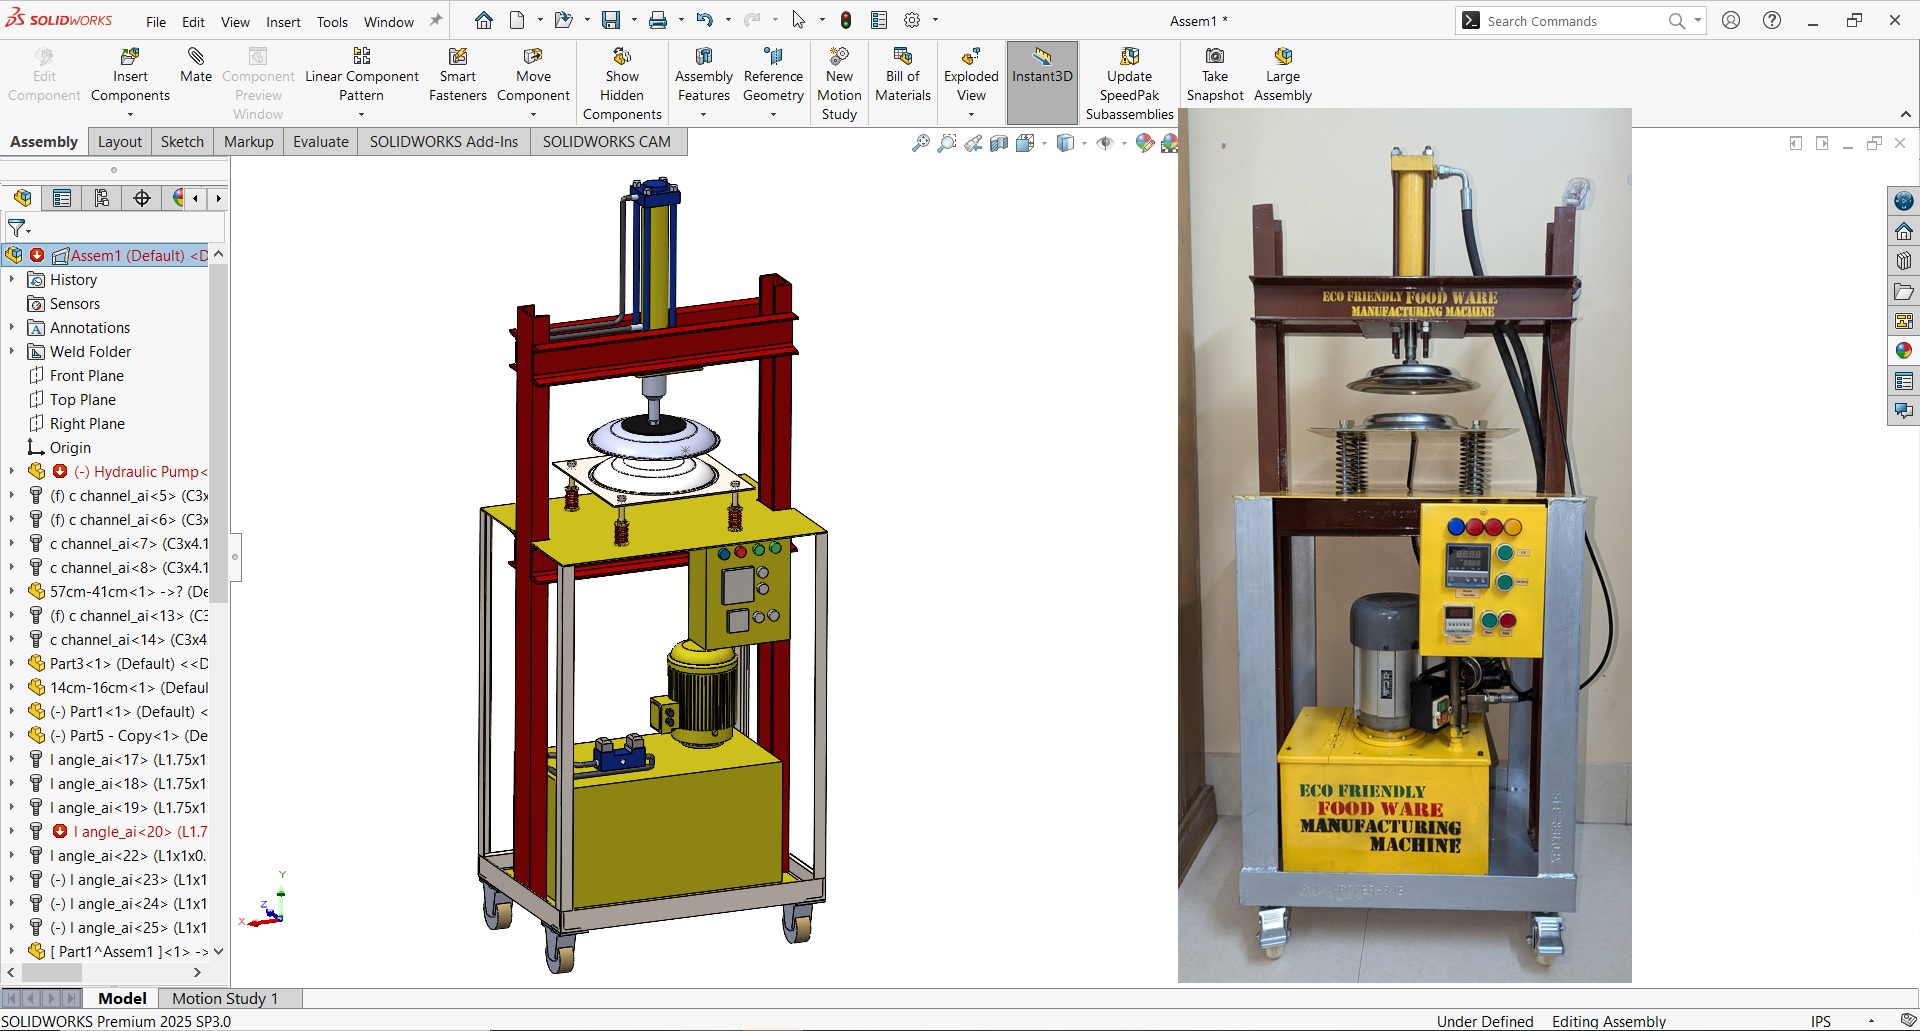Open the DimXpertManager crosshair tab
The height and width of the screenshot is (1031, 1920).
pos(142,198)
